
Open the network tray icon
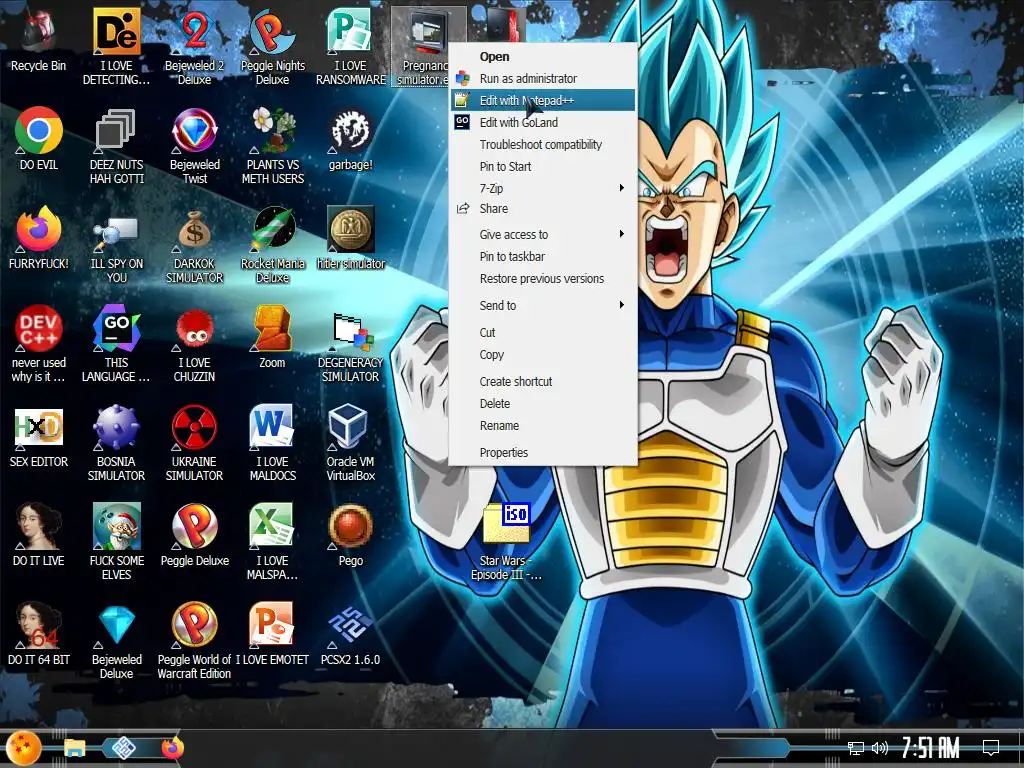(855, 748)
